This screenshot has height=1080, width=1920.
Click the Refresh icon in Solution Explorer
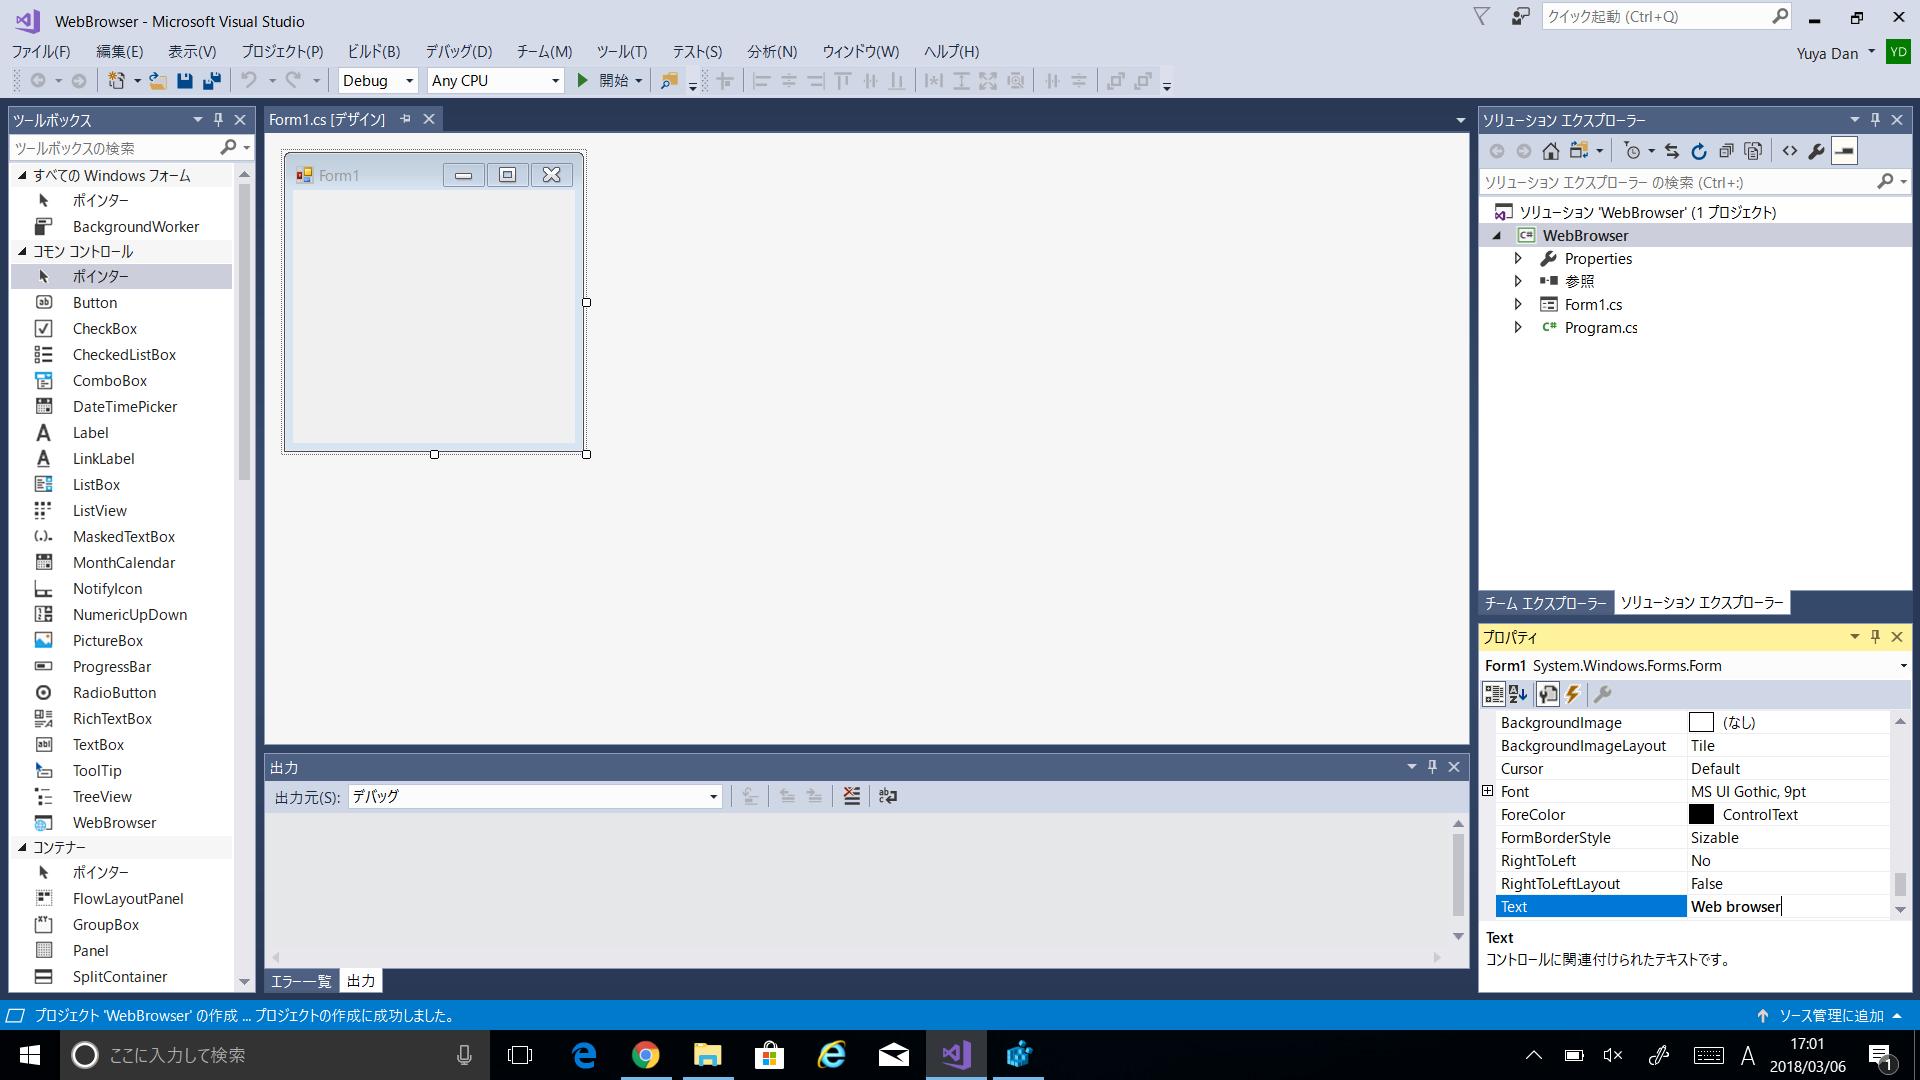pyautogui.click(x=1698, y=151)
